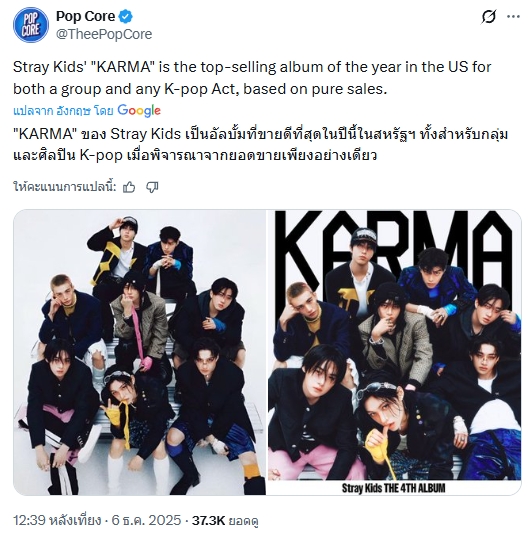This screenshot has height=535, width=532.
Task: Click the 'แปลจาก อังกฤษ โดย' translation link
Action: pos(63,111)
